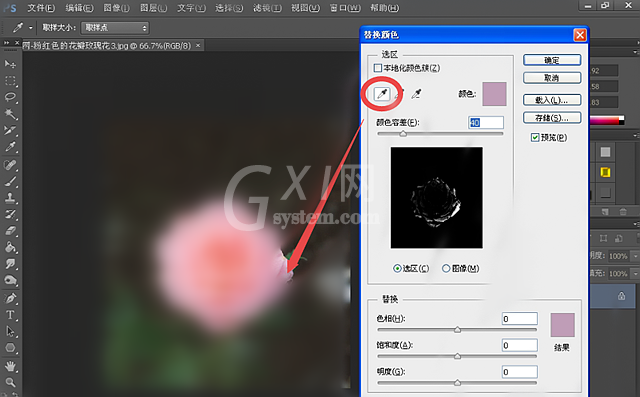The height and width of the screenshot is (397, 640).
Task: Choose the 图像 radio button
Action: [x=446, y=268]
